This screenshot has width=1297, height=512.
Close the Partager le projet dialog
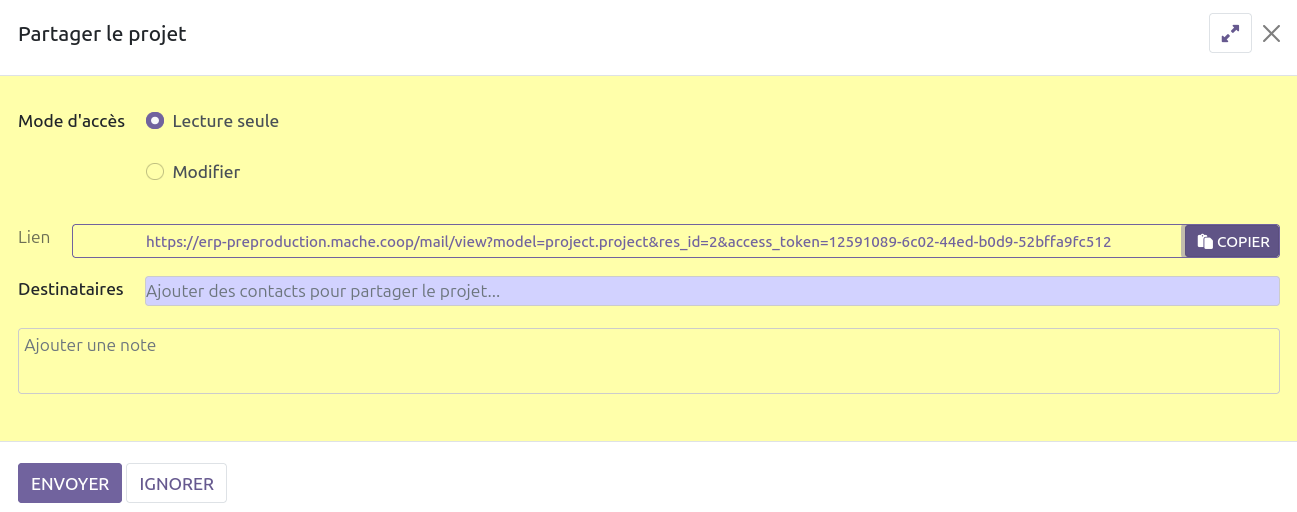1271,33
